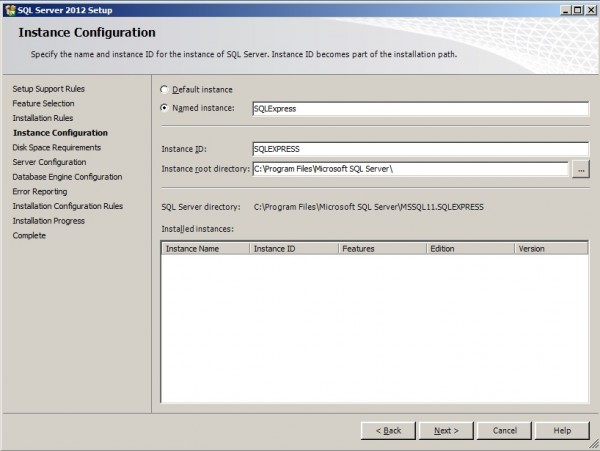Select Error Reporting step in sidebar
The image size is (600, 451).
tap(40, 191)
